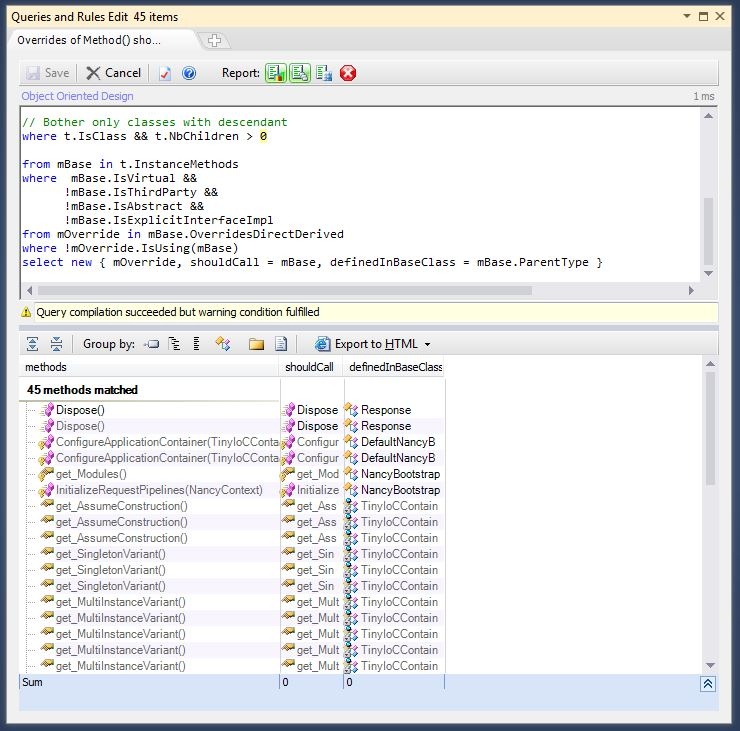Click the document icon beside the folder icon

click(x=281, y=344)
